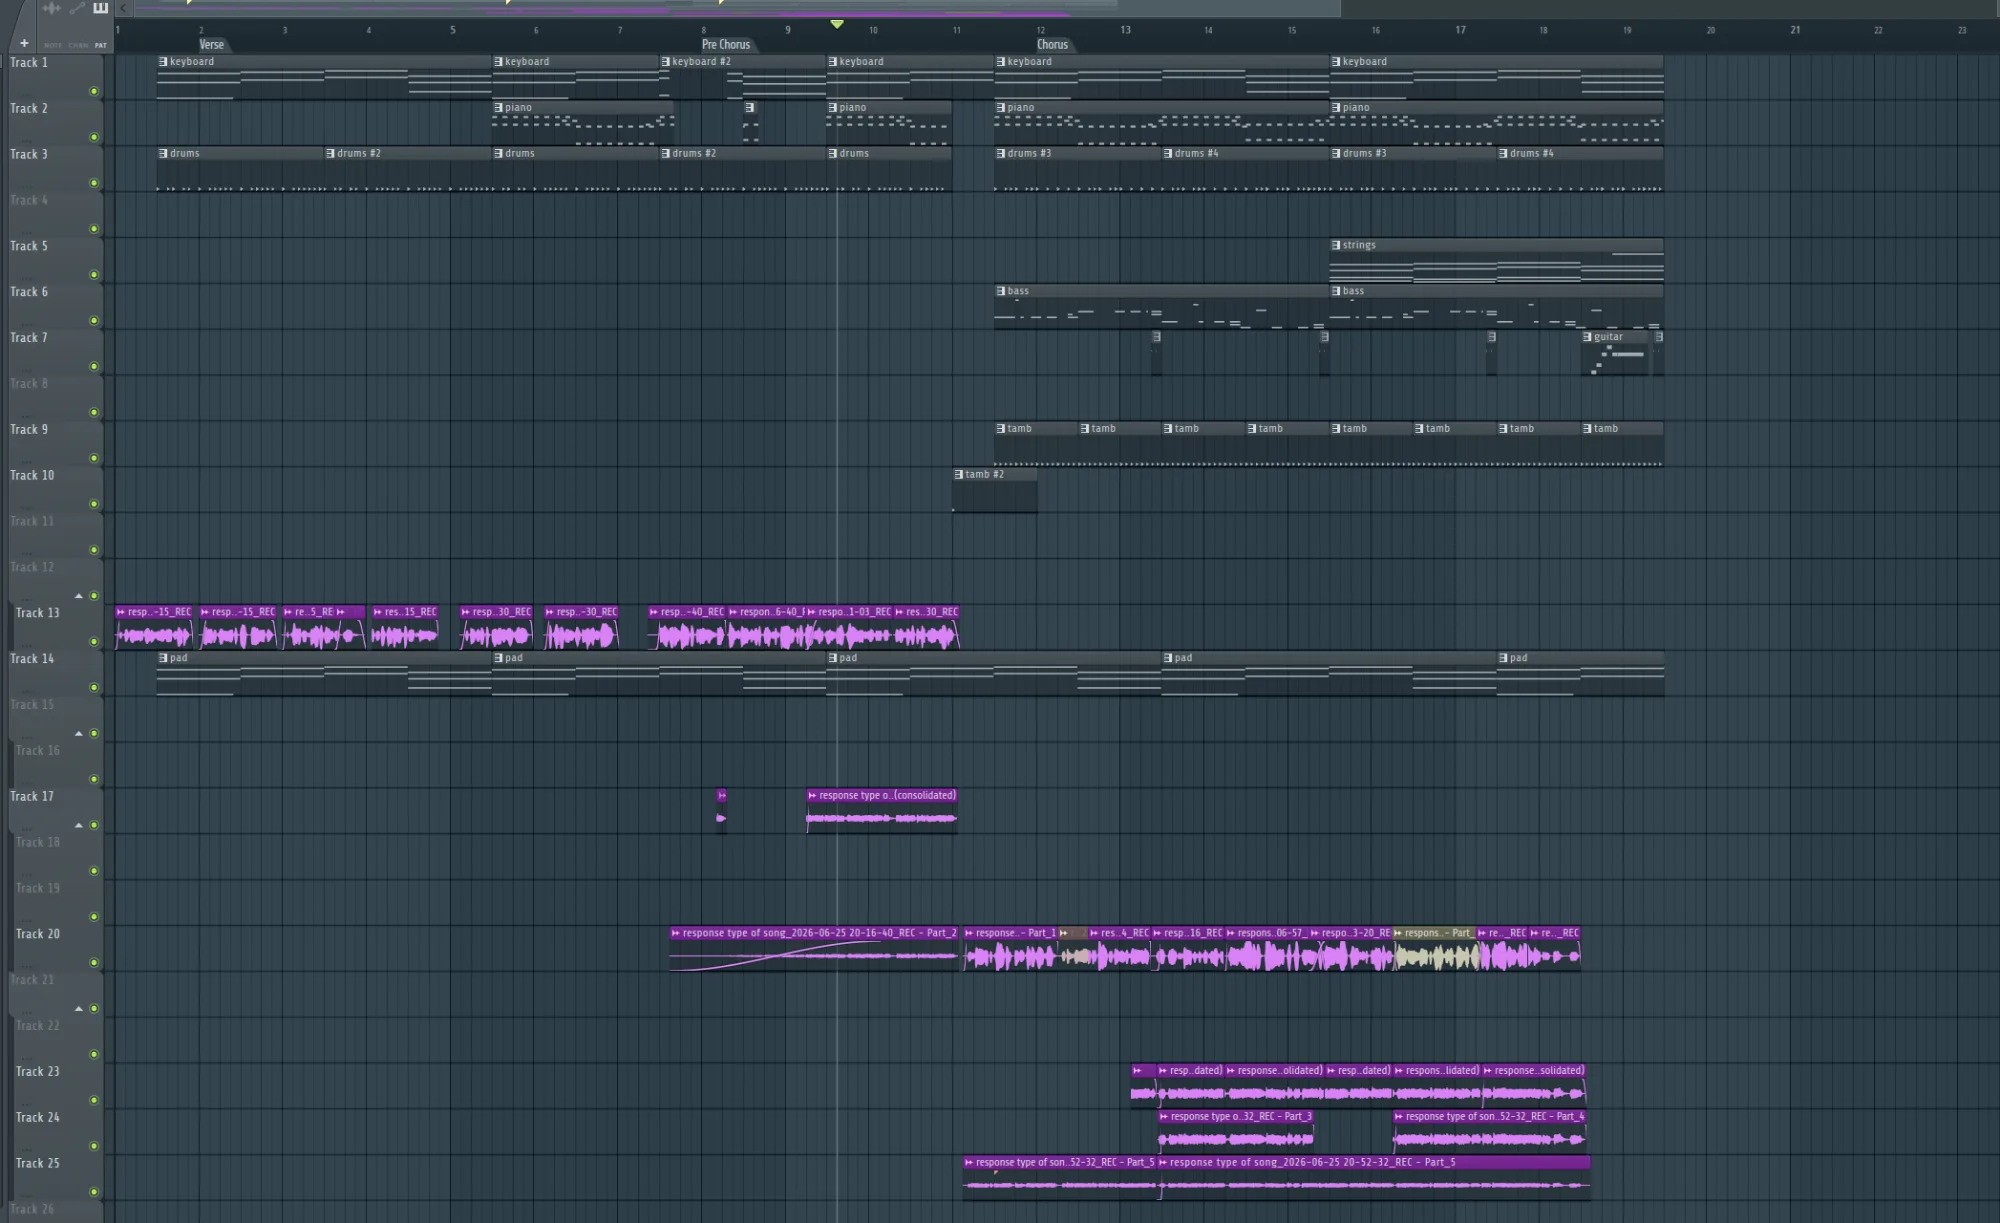Image resolution: width=2000 pixels, height=1223 pixels.
Task: Select the Track 9 header label
Action: [x=29, y=429]
